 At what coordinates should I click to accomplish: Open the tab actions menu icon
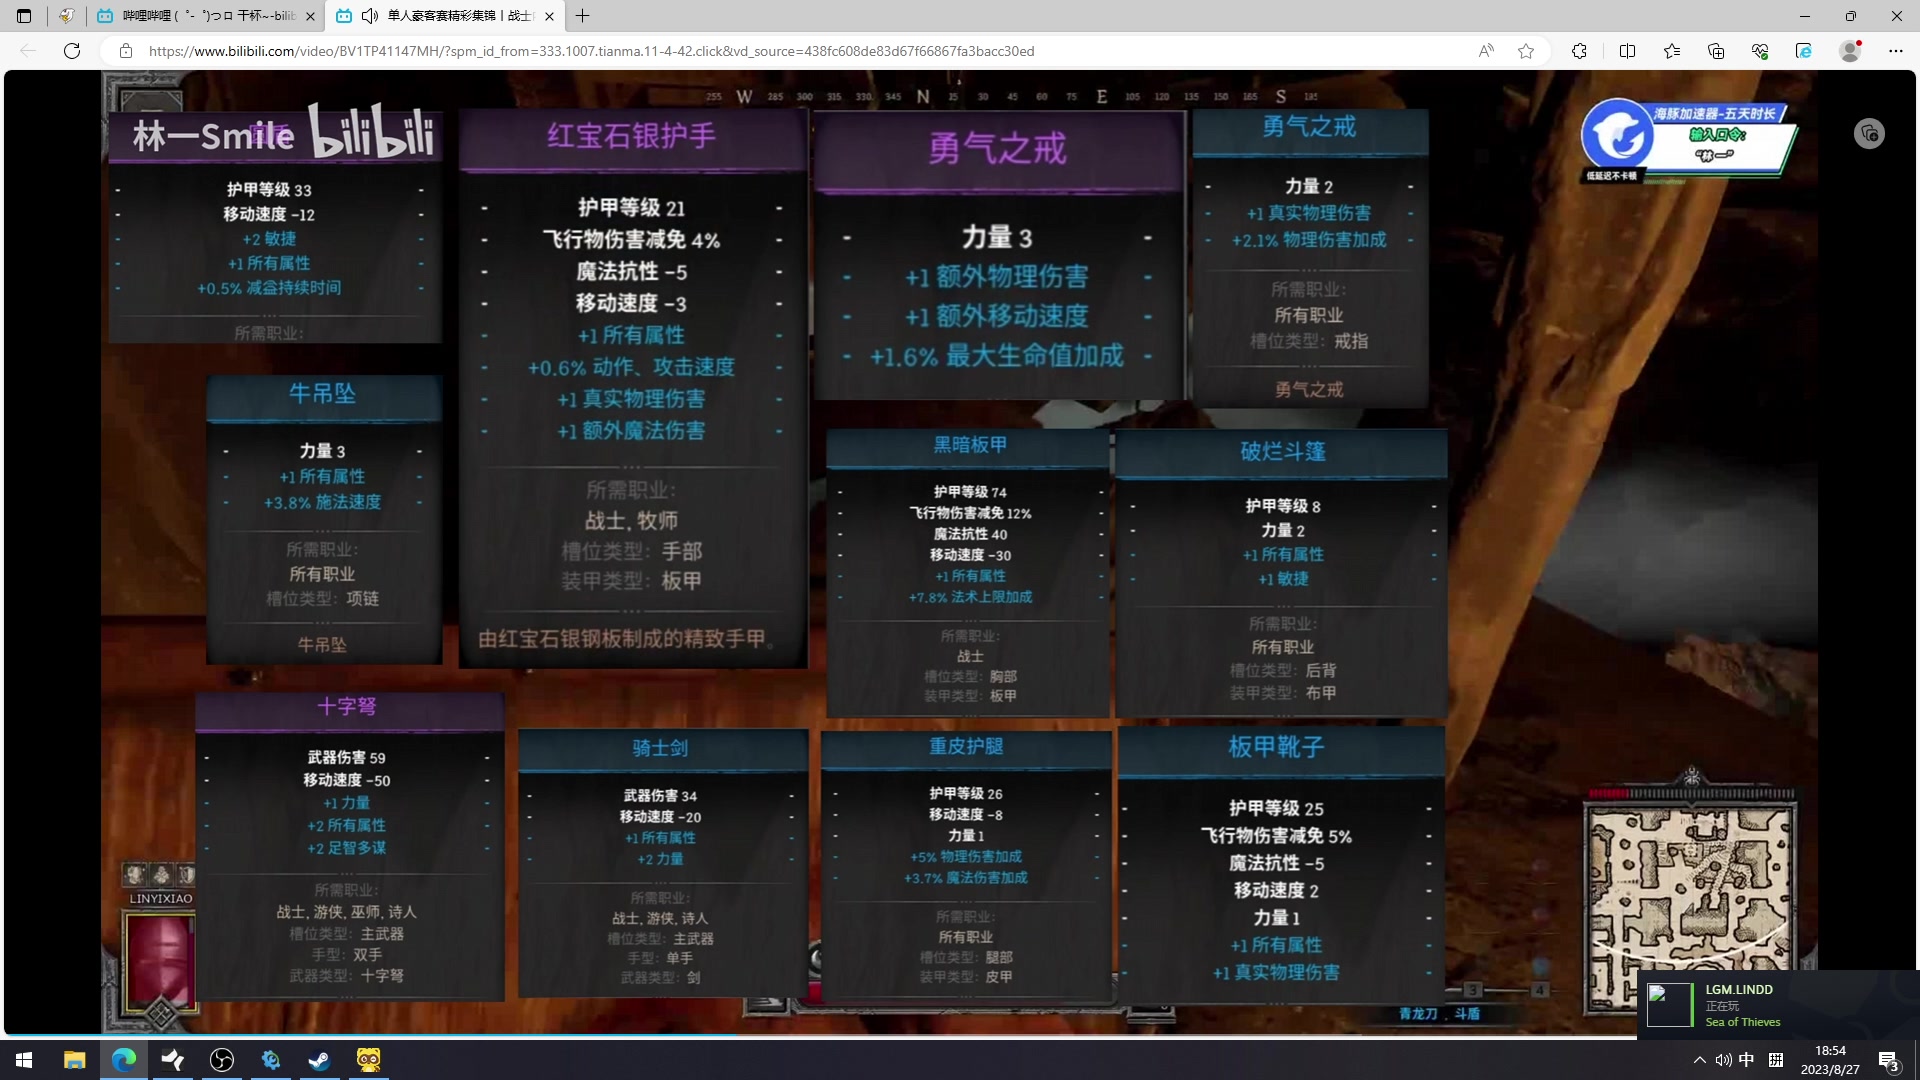click(x=22, y=16)
